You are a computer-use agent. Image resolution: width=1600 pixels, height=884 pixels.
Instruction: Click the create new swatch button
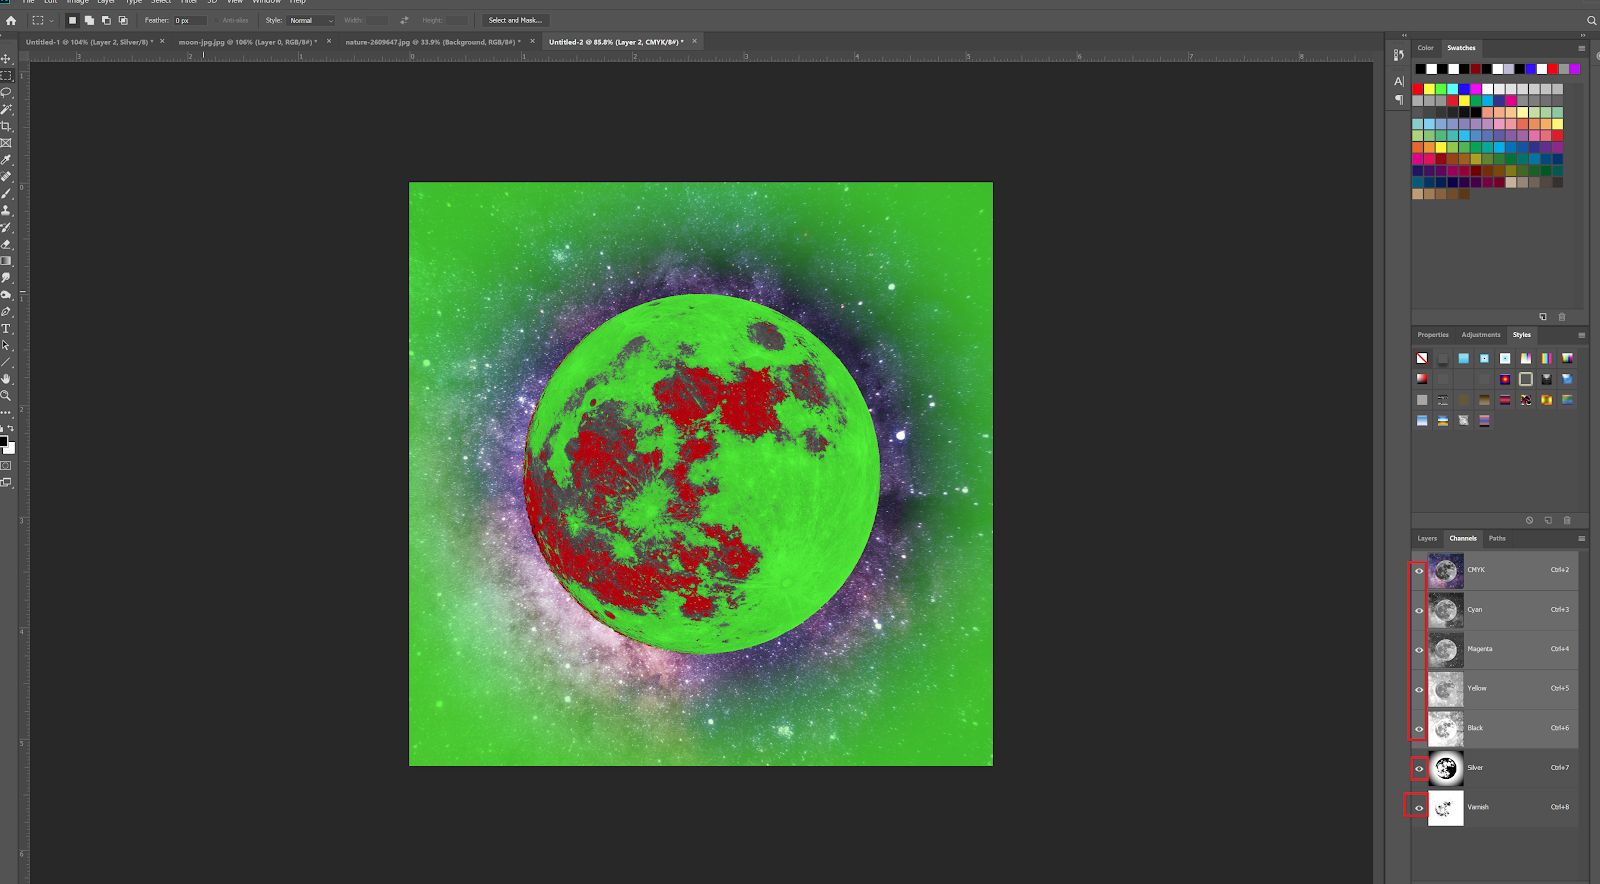(x=1543, y=317)
